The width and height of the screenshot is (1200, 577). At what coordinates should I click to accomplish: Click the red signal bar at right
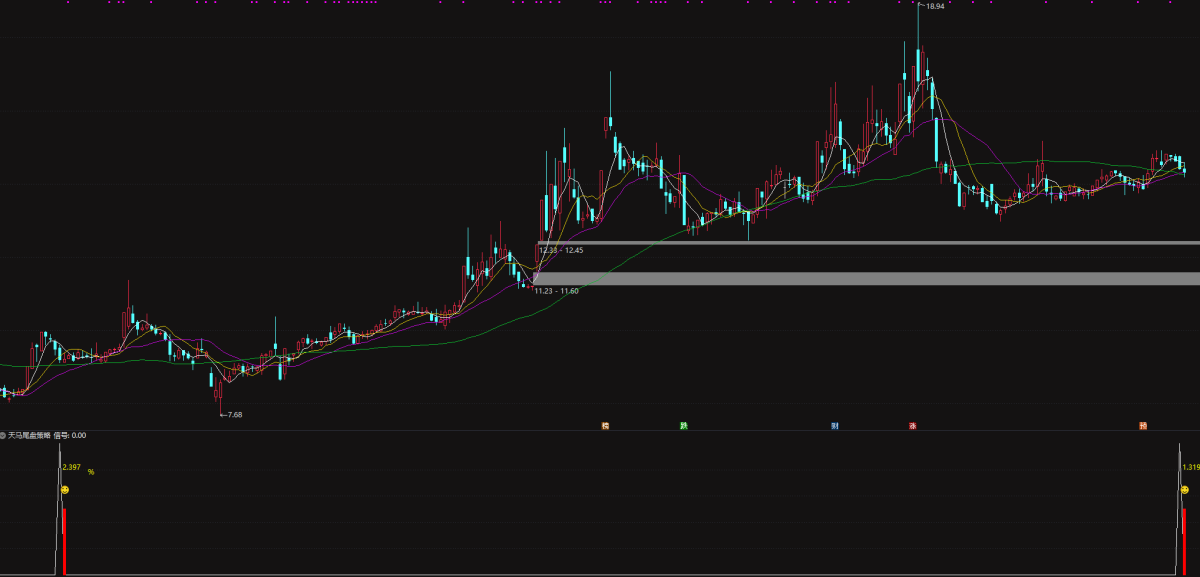tap(1185, 541)
